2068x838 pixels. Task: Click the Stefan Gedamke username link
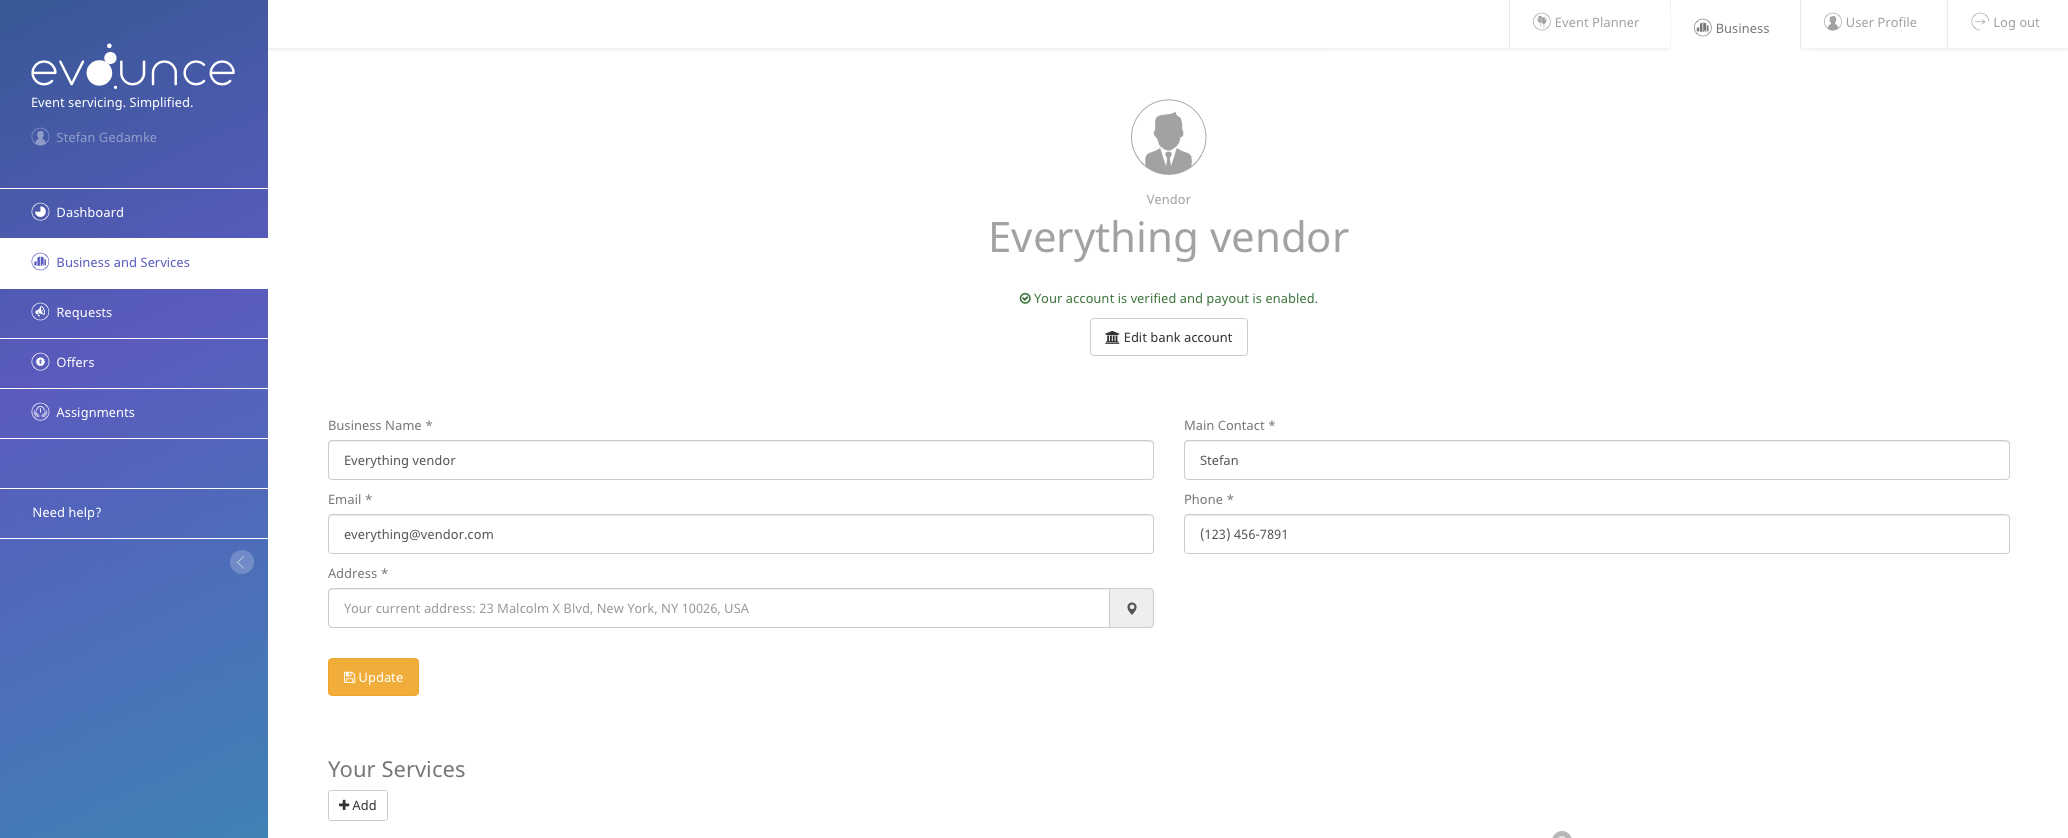coord(106,137)
